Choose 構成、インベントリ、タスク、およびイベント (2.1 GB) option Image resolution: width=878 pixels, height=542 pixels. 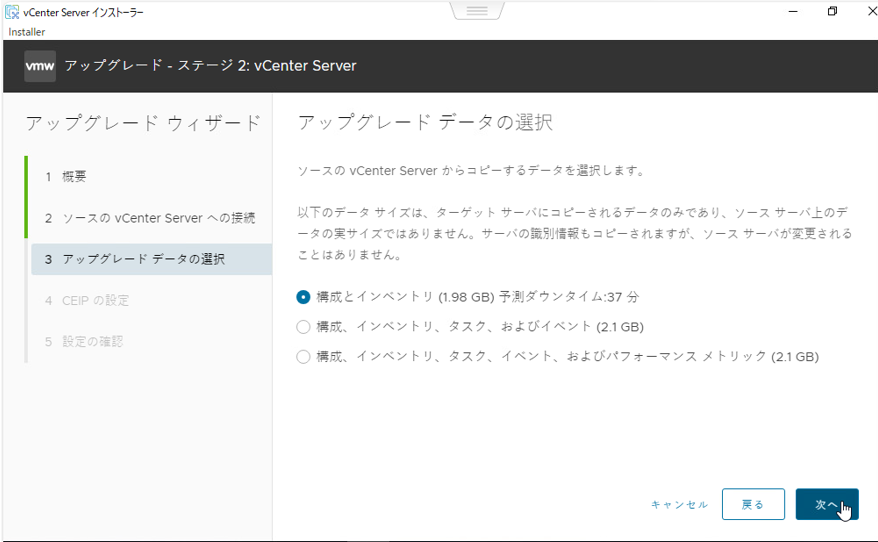pyautogui.click(x=304, y=327)
